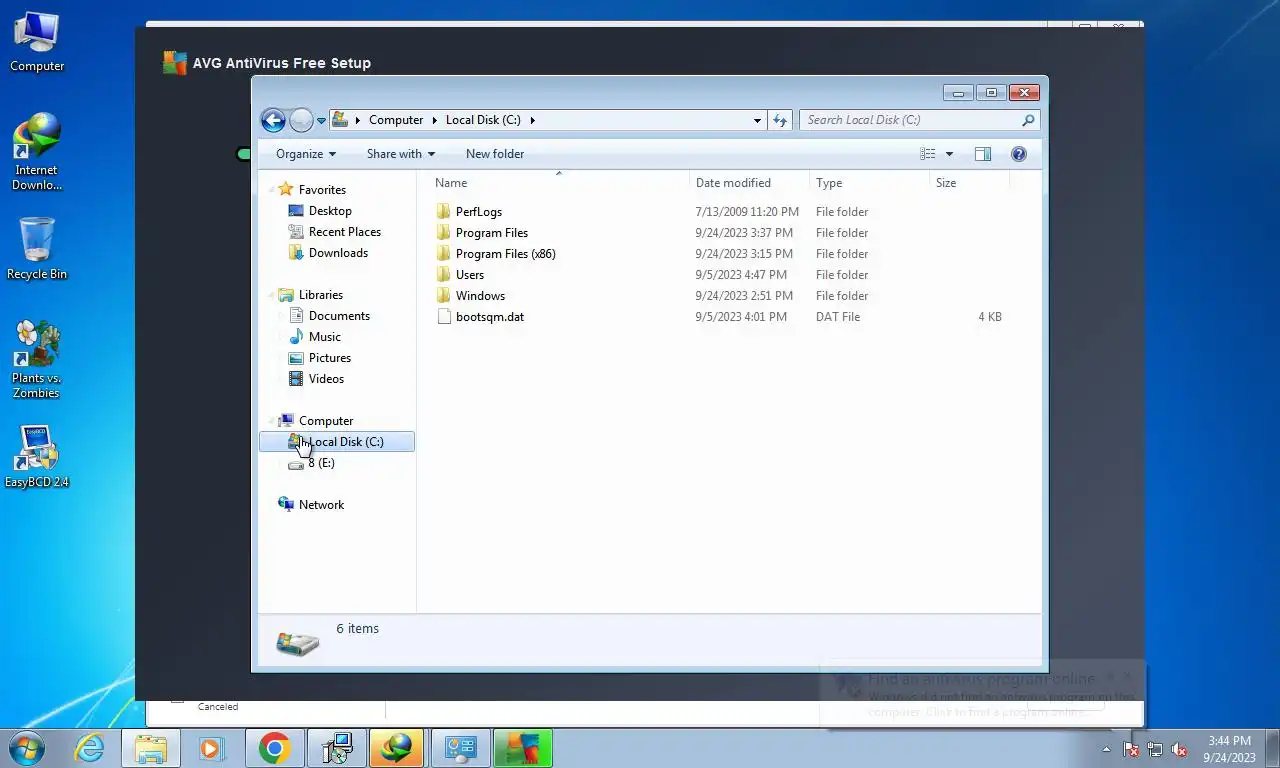1280x768 pixels.
Task: Click the greyed Forward arrow button
Action: click(x=302, y=120)
